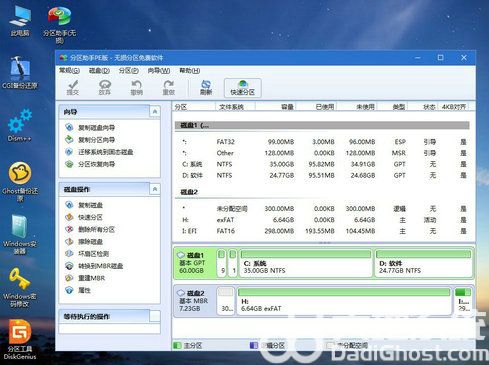The image size is (489, 365).
Task: Select the unallocated block on 磁盘2
Action: 226,301
